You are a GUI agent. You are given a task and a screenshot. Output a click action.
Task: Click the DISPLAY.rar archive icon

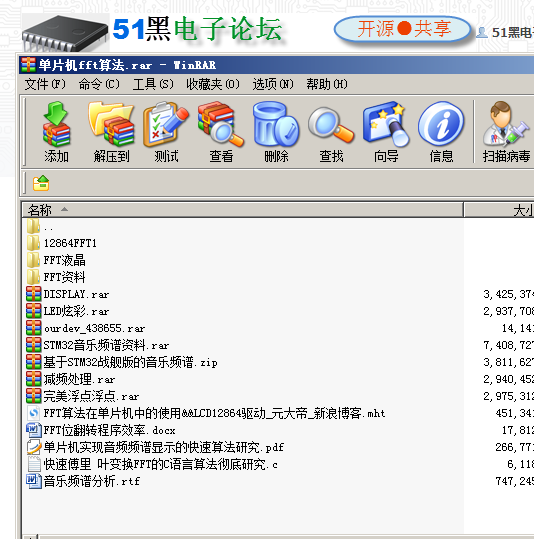tap(34, 294)
